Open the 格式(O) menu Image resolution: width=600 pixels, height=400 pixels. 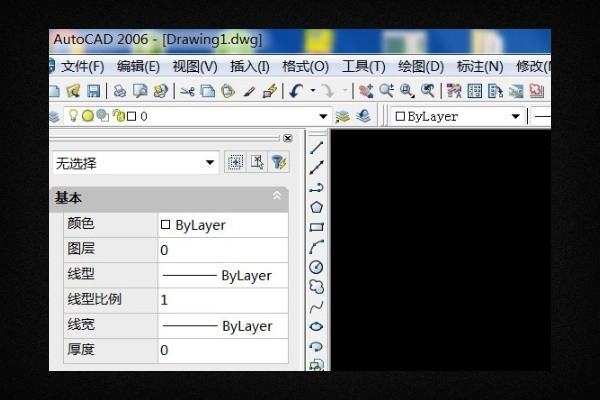[305, 67]
